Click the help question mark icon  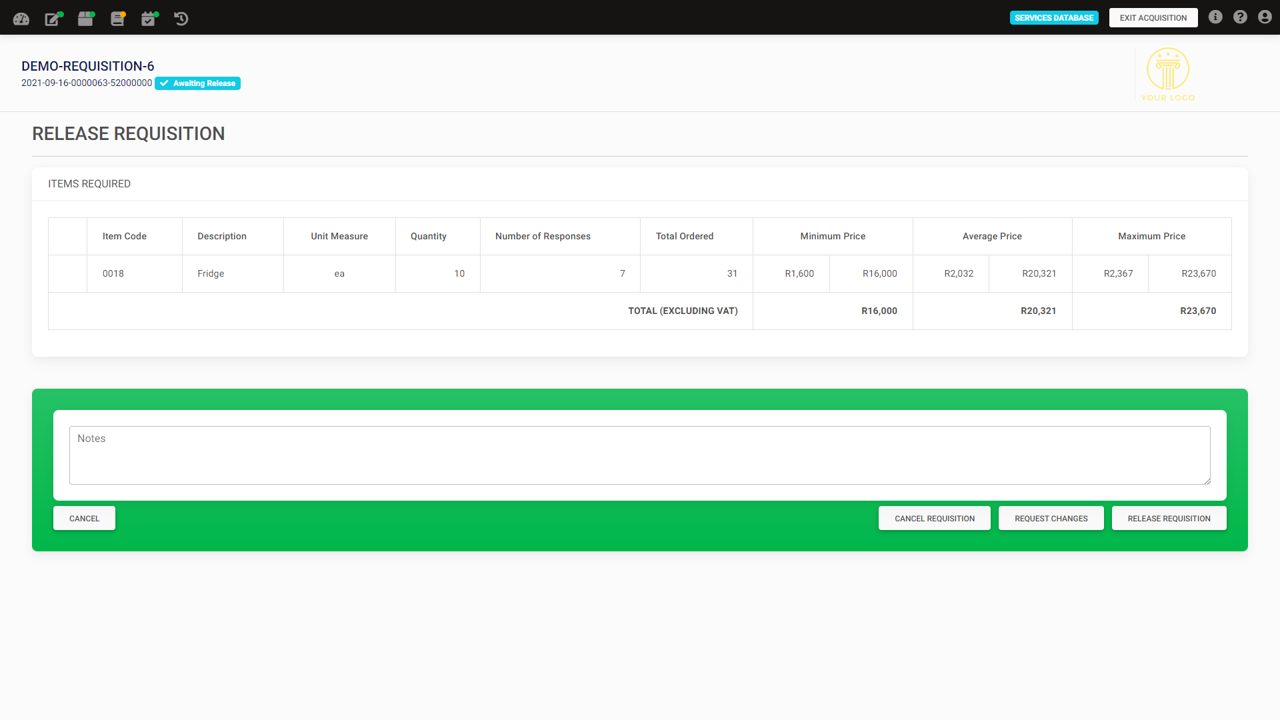[1240, 17]
